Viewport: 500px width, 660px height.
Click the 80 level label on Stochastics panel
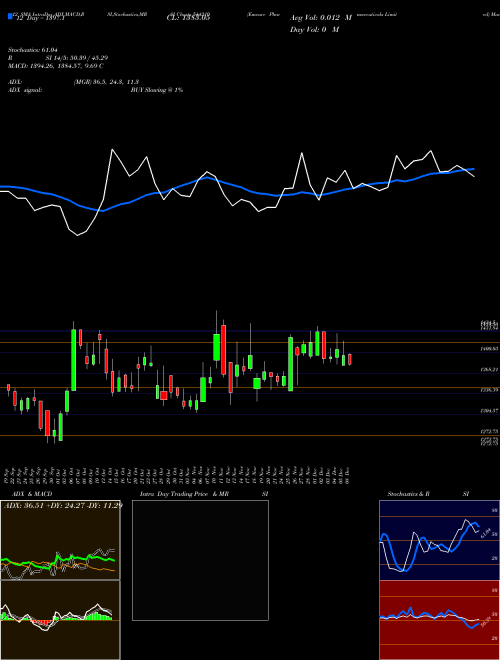pos(495,510)
